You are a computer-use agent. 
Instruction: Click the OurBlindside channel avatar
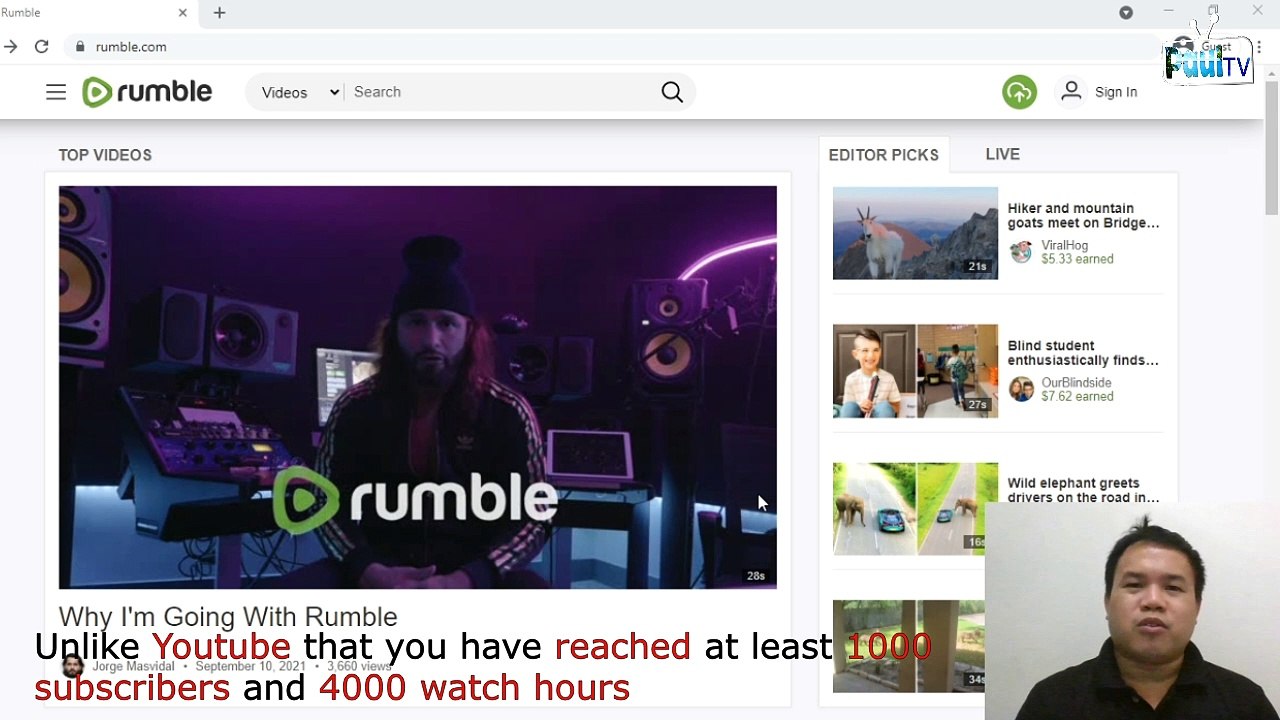click(x=1020, y=390)
